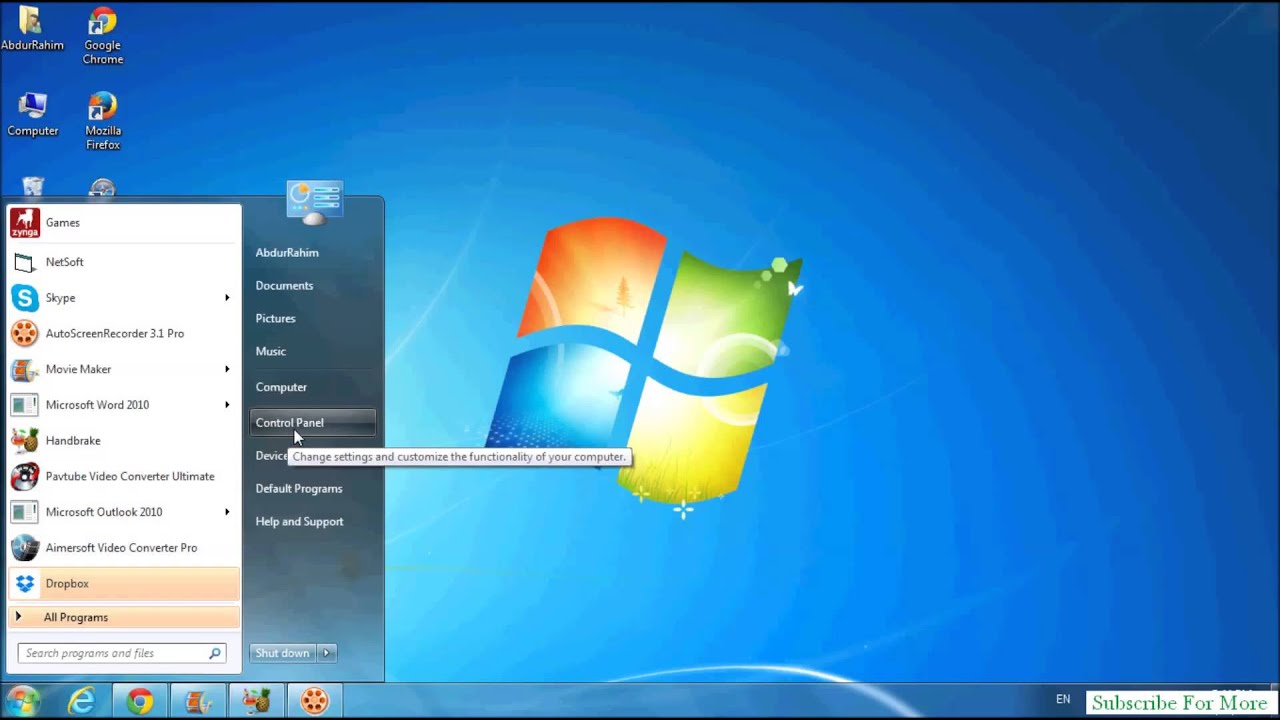Expand the Microsoft Word 2010 jump list arrow
Image resolution: width=1280 pixels, height=720 pixels.
pyautogui.click(x=227, y=405)
